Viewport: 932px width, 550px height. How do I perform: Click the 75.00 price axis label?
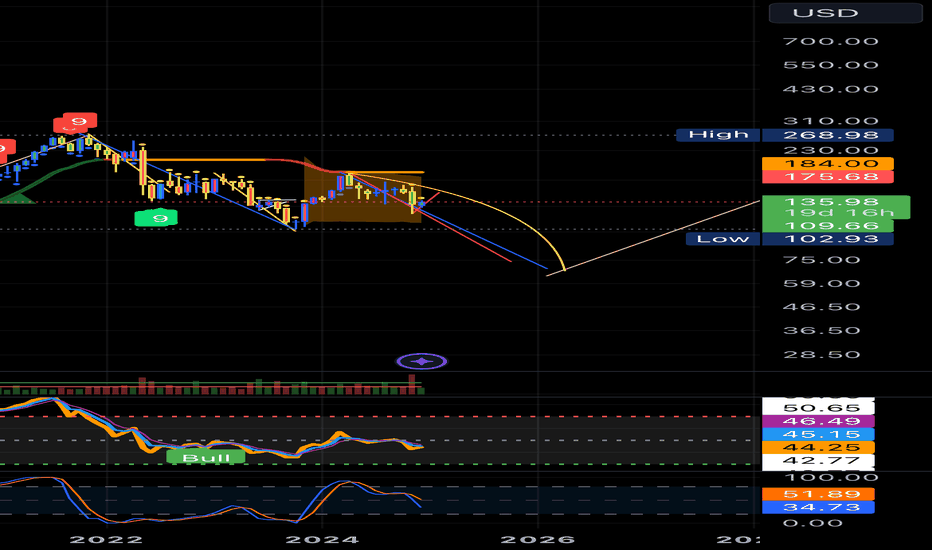821,260
